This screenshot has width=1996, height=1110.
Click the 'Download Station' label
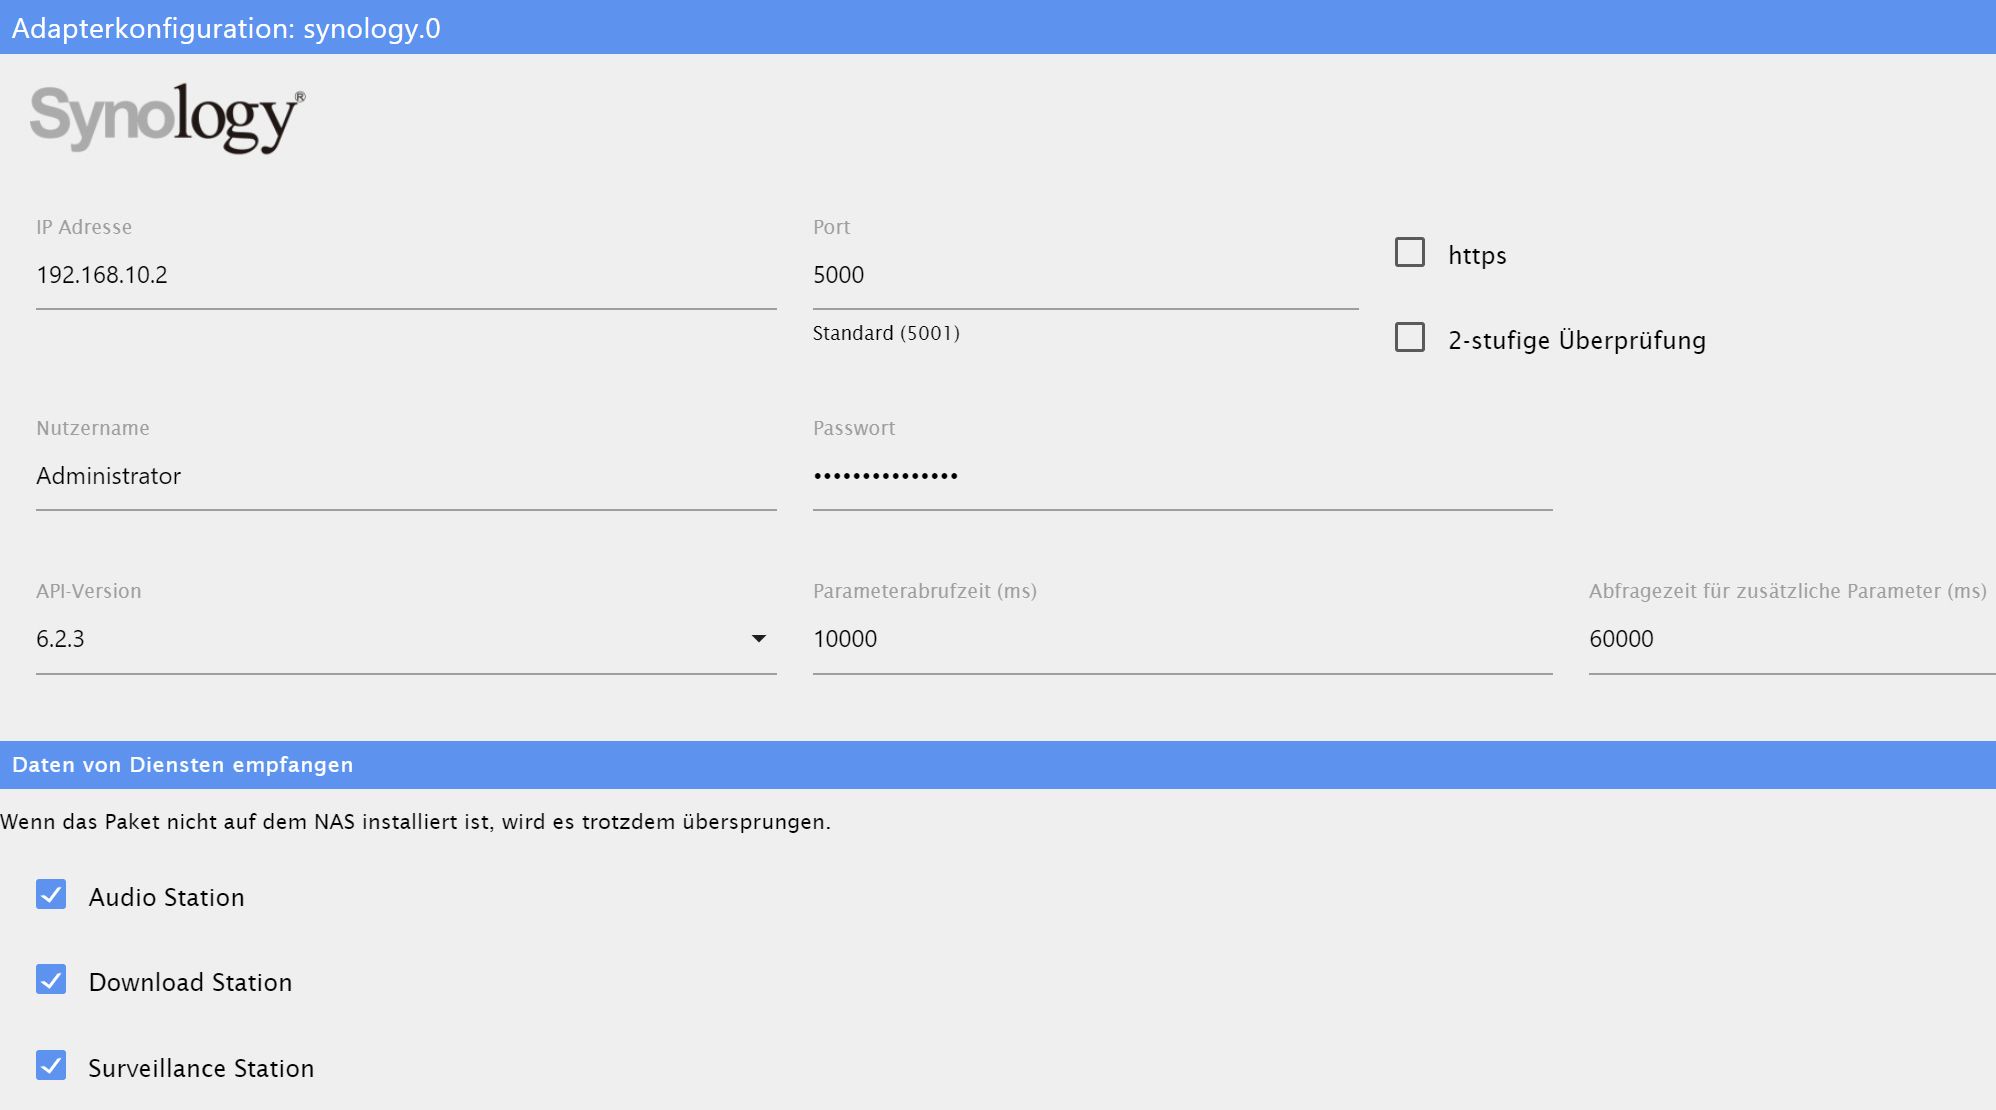point(190,982)
